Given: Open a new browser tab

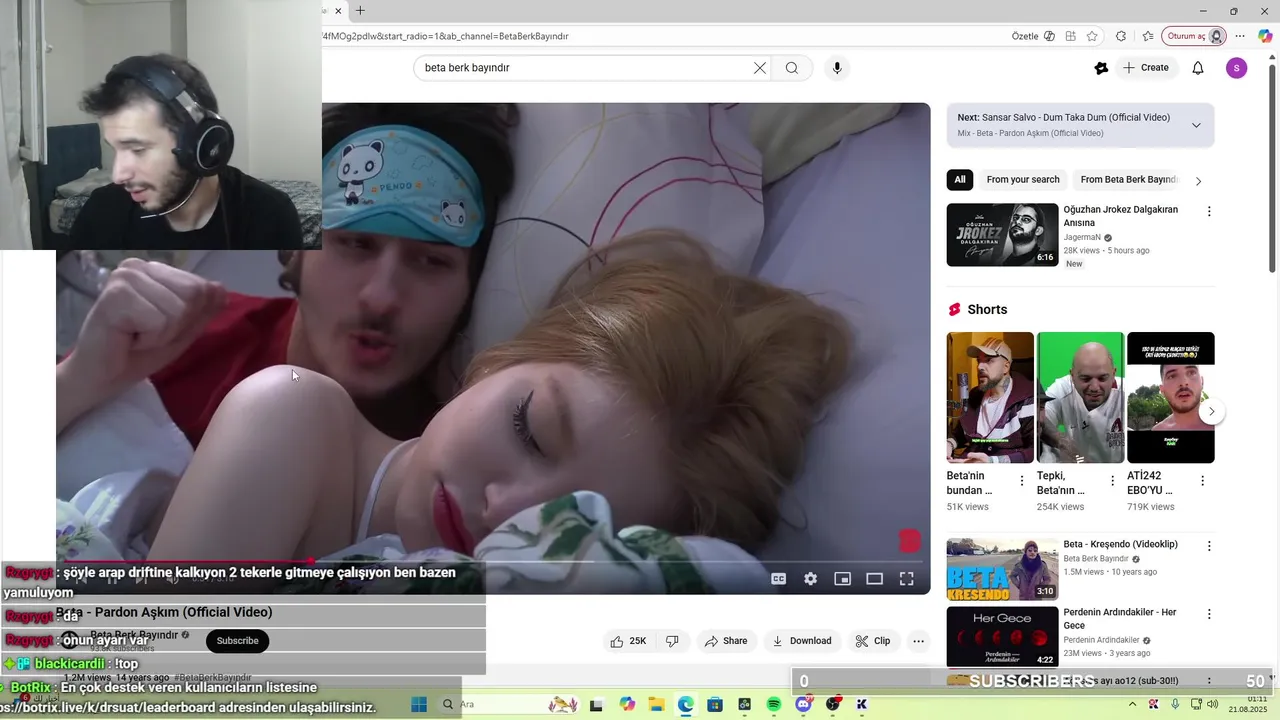Looking at the screenshot, I should click(360, 11).
